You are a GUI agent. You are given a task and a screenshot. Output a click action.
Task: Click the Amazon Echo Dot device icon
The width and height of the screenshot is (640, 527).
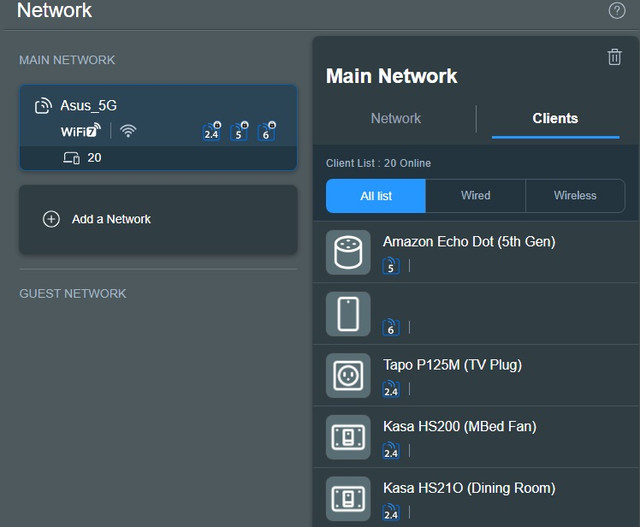[x=348, y=252]
